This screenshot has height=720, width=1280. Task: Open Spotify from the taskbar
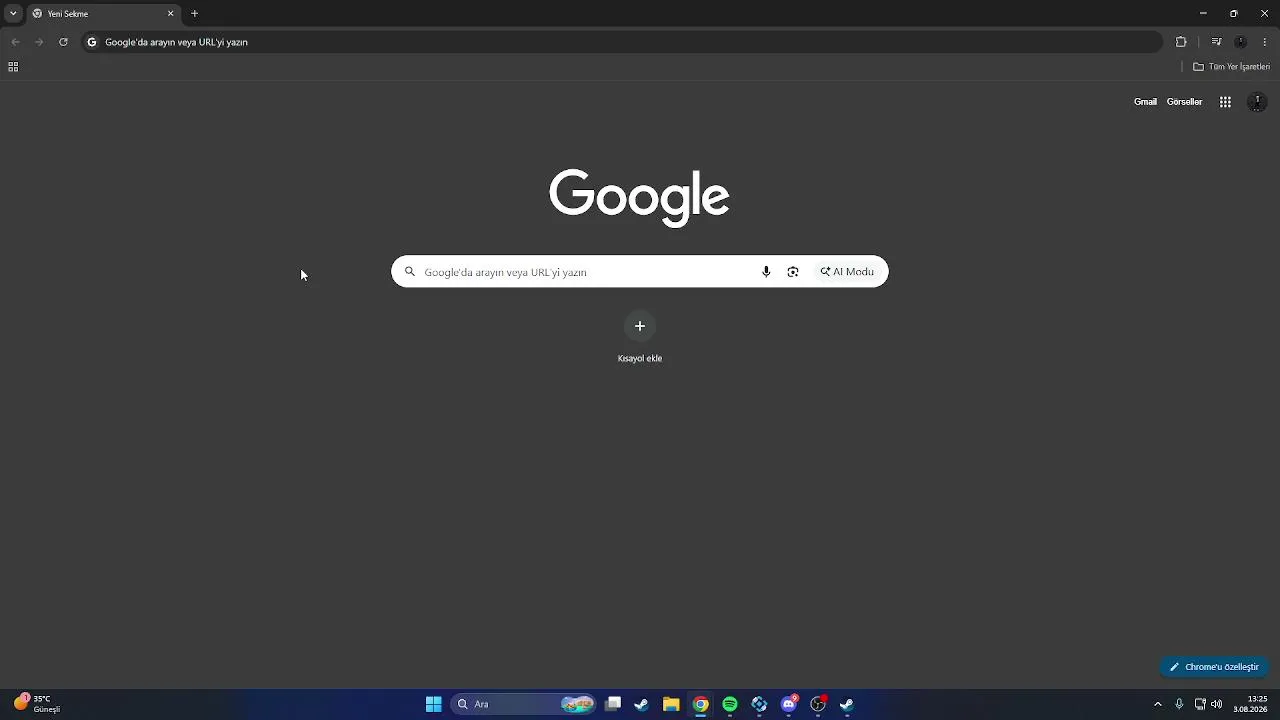point(730,704)
